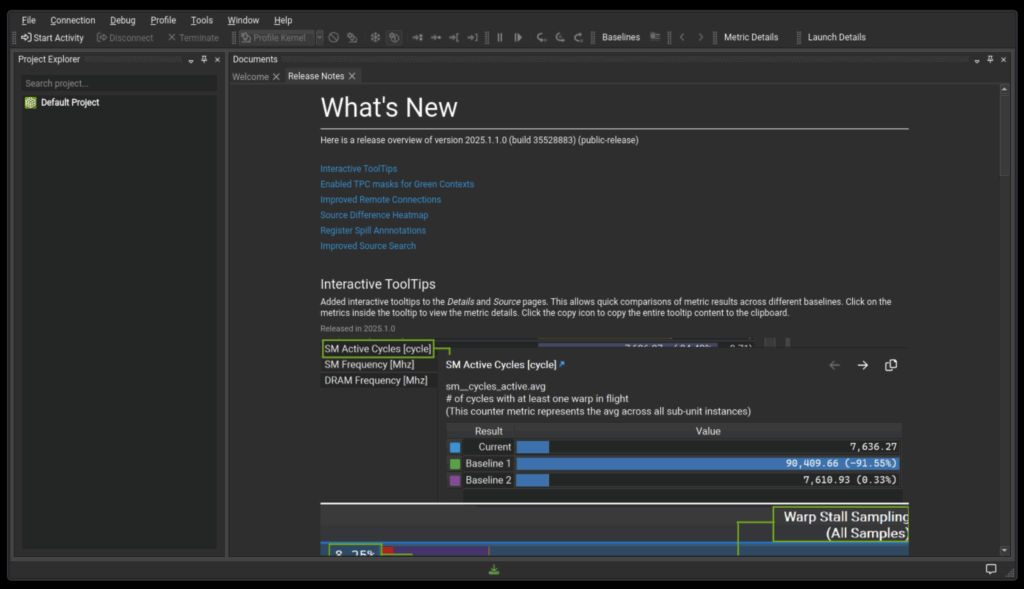Open Launch Details from toolbar
This screenshot has height=589, width=1024.
(x=836, y=38)
